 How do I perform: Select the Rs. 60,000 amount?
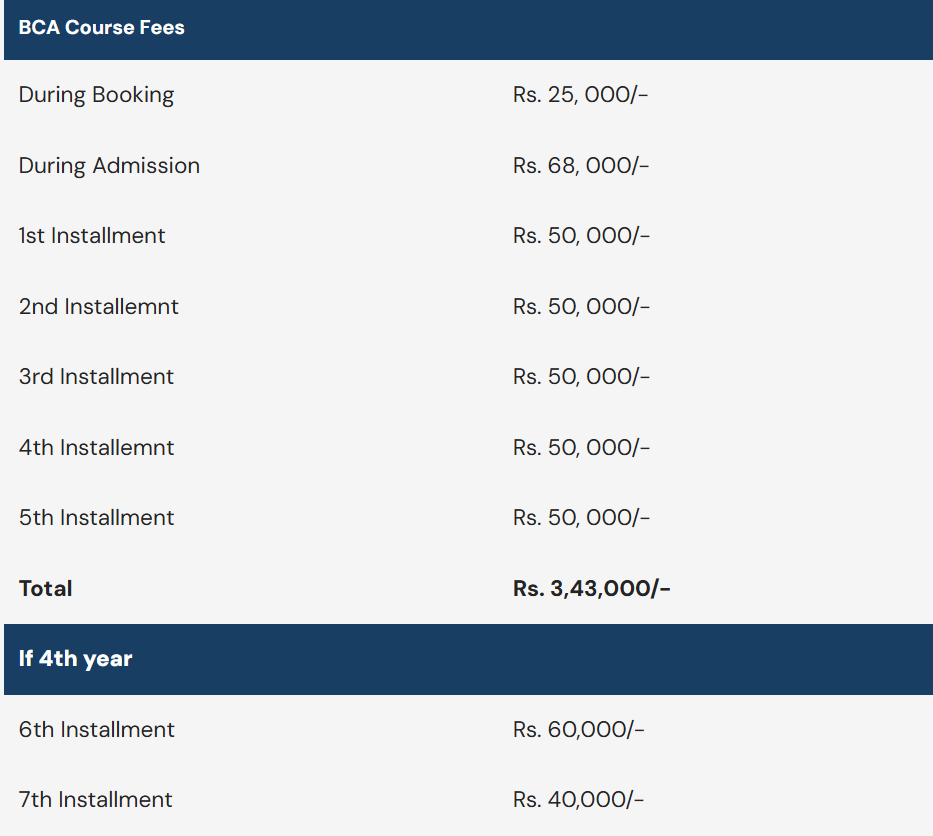point(578,730)
